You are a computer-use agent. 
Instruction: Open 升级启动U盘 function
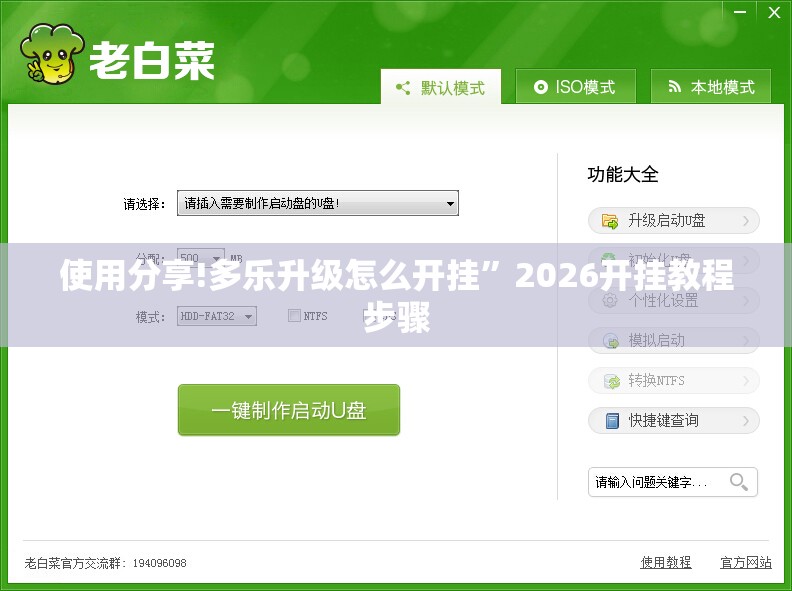[x=674, y=221]
